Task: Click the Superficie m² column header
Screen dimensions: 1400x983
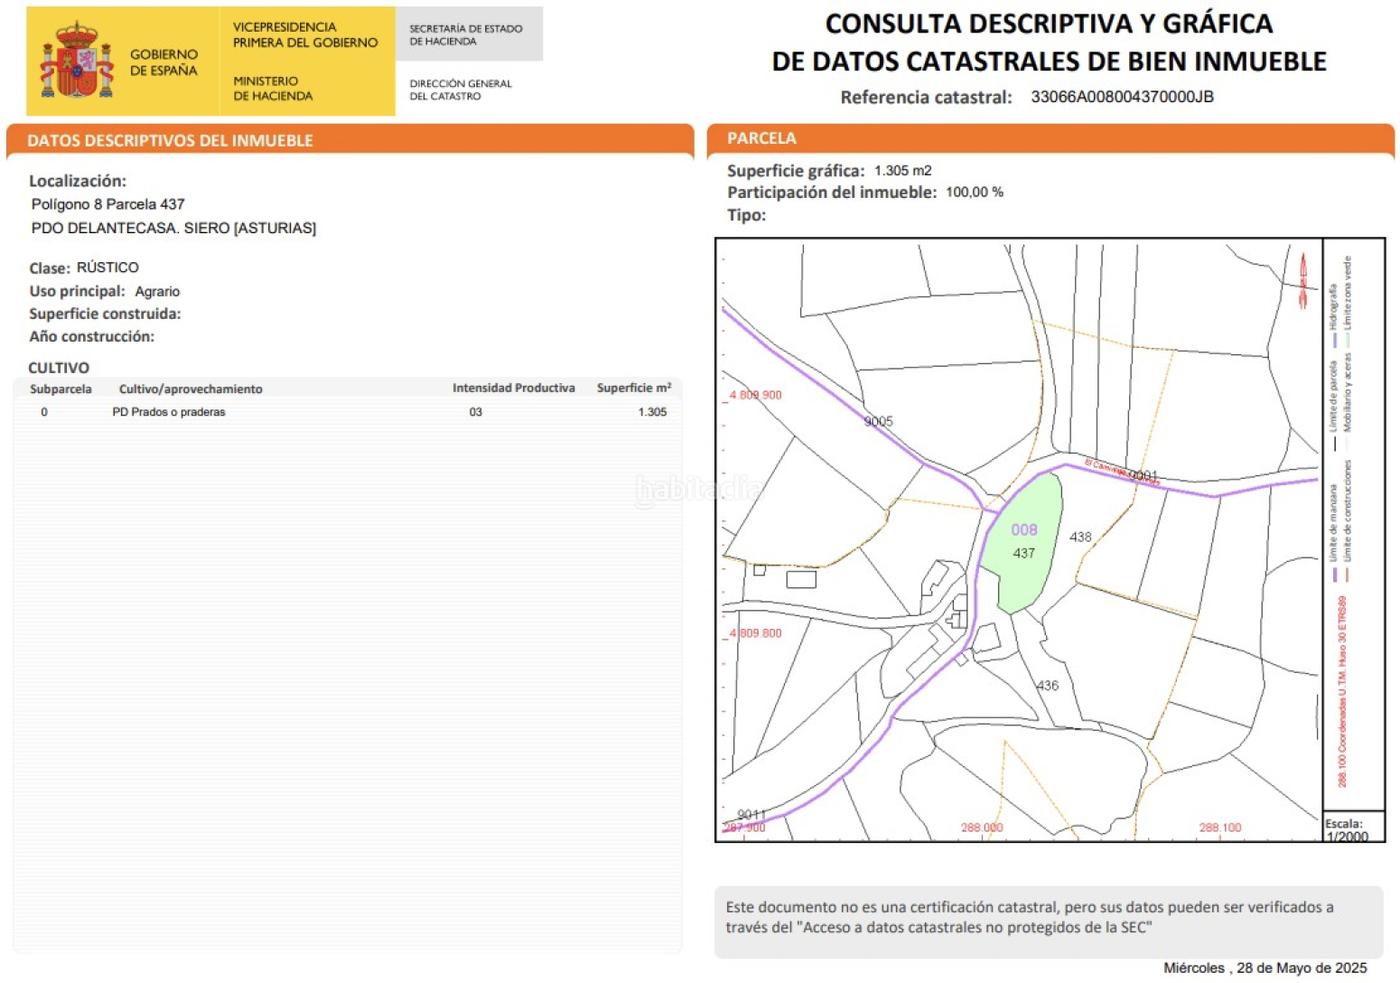Action: pos(633,388)
